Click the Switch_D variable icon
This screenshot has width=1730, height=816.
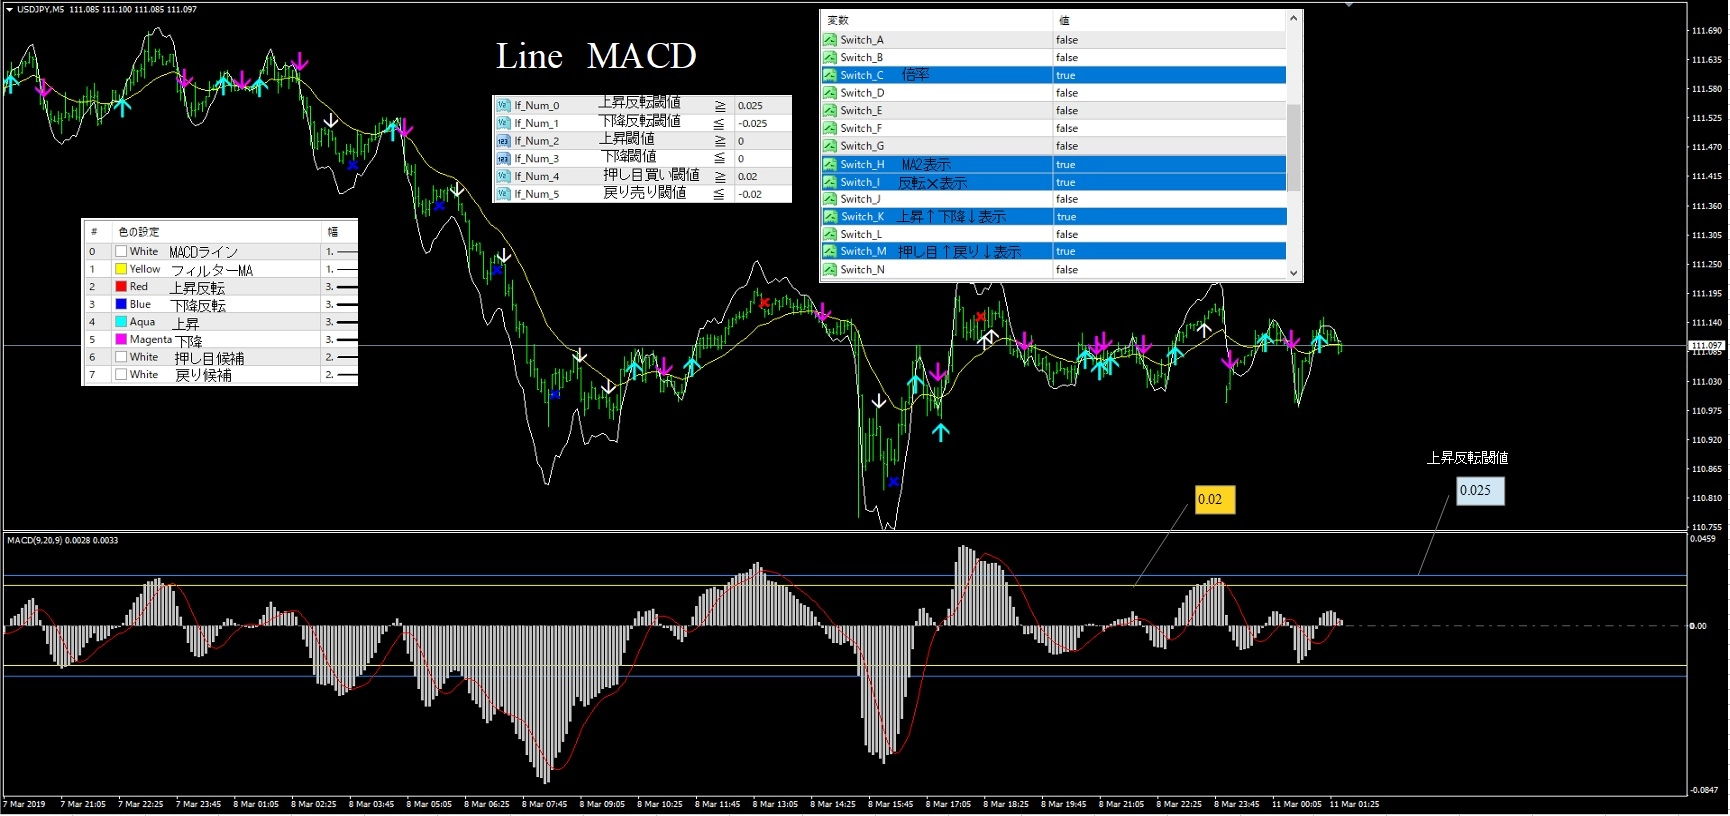[x=830, y=93]
